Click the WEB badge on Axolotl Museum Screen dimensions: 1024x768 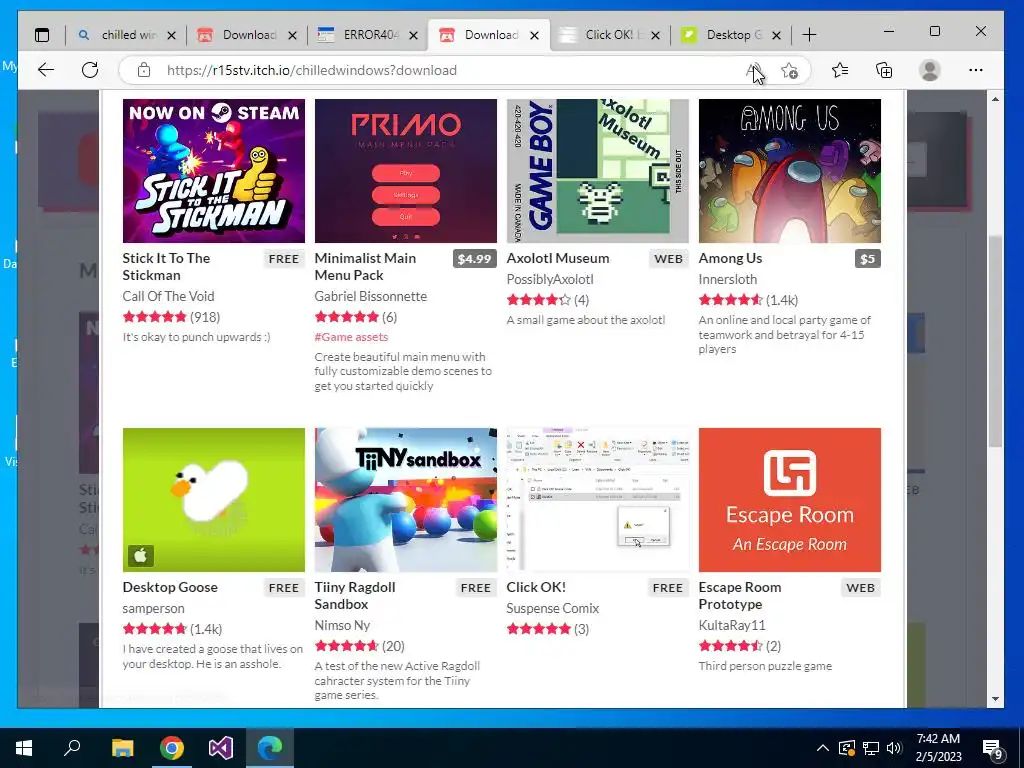point(669,259)
